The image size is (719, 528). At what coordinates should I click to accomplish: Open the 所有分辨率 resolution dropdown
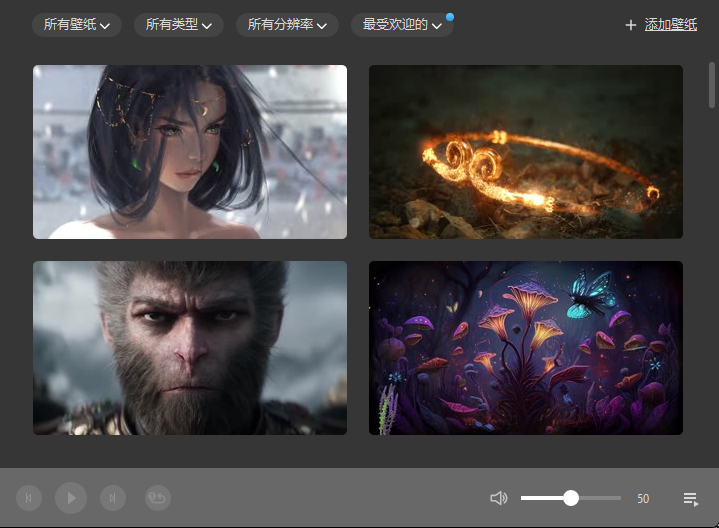tap(287, 25)
